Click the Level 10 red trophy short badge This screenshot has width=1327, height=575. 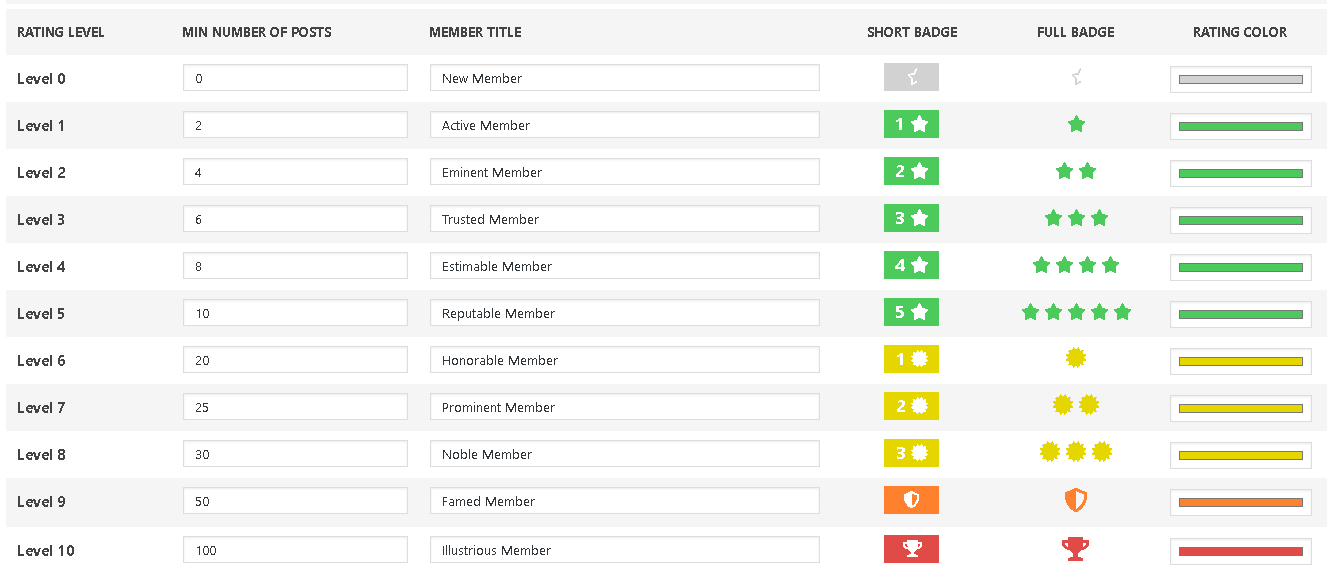(911, 549)
